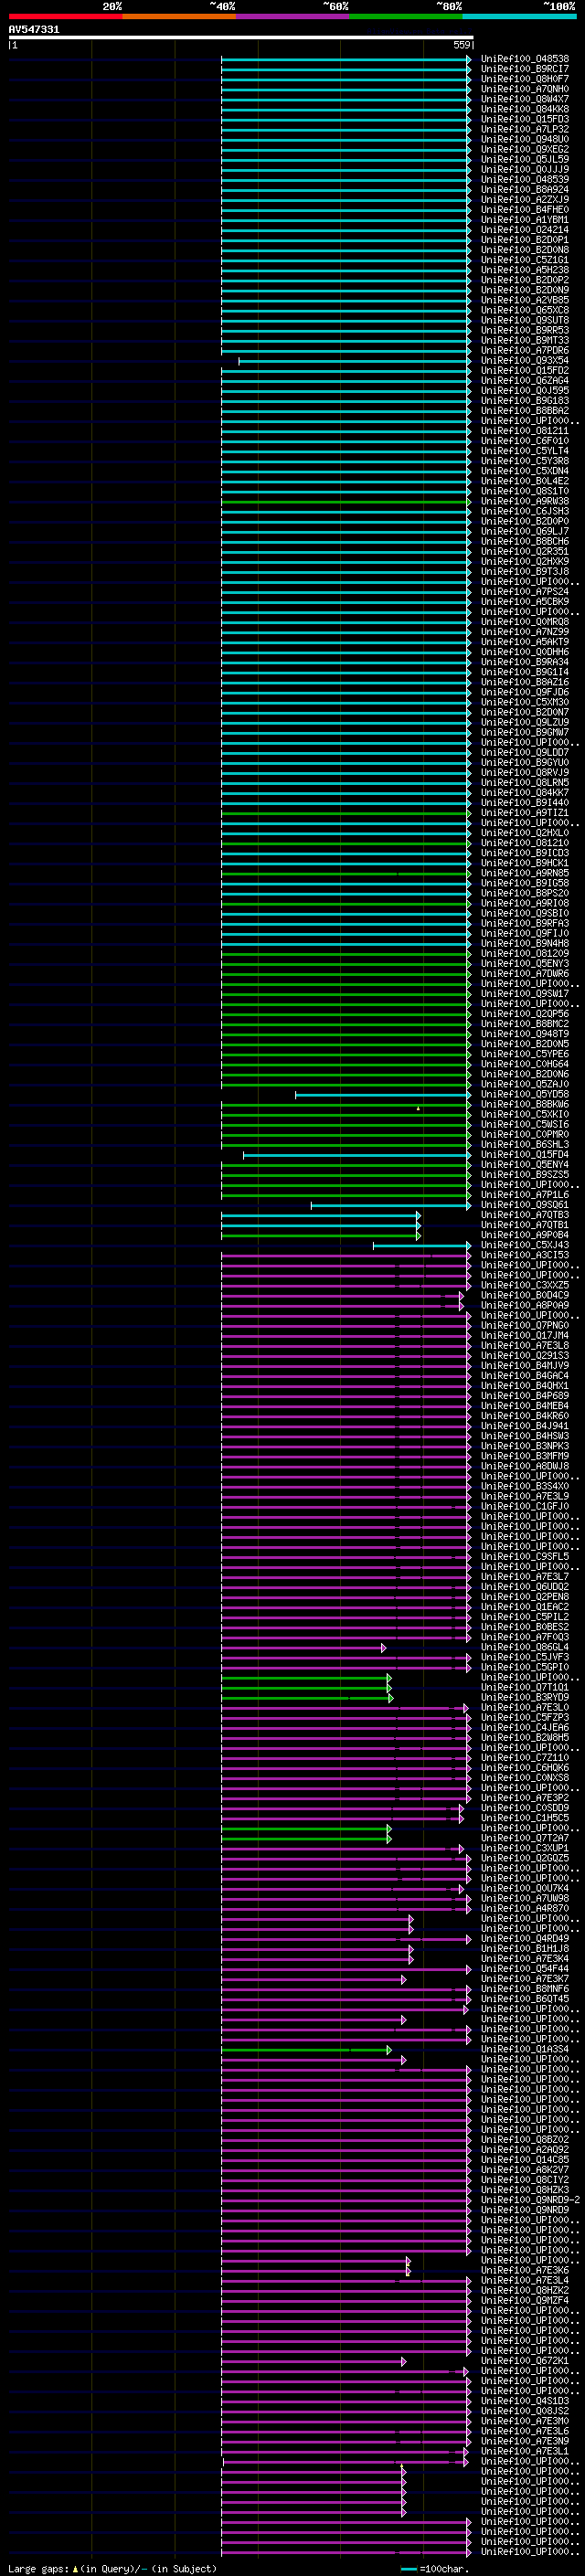
Task: Click subject label UniRef100_A3CI53
Action: click(525, 1255)
